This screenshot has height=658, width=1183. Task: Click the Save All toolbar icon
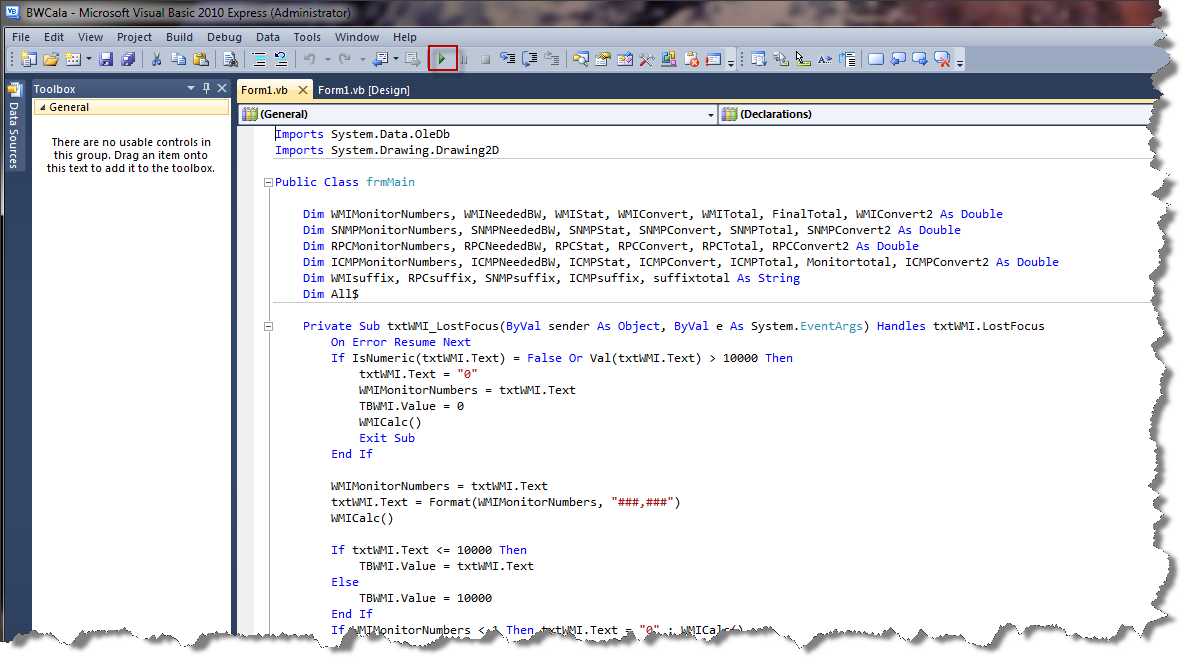127,59
